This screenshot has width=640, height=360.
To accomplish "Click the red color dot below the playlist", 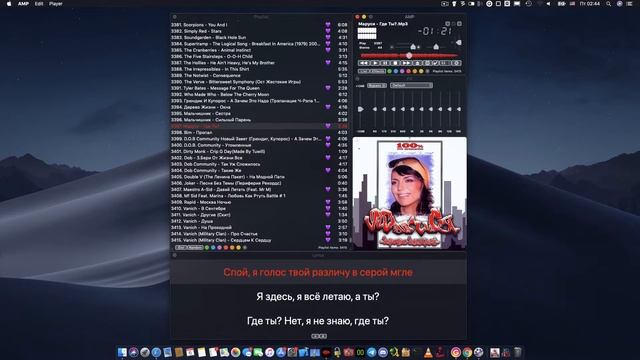I will (x=226, y=248).
